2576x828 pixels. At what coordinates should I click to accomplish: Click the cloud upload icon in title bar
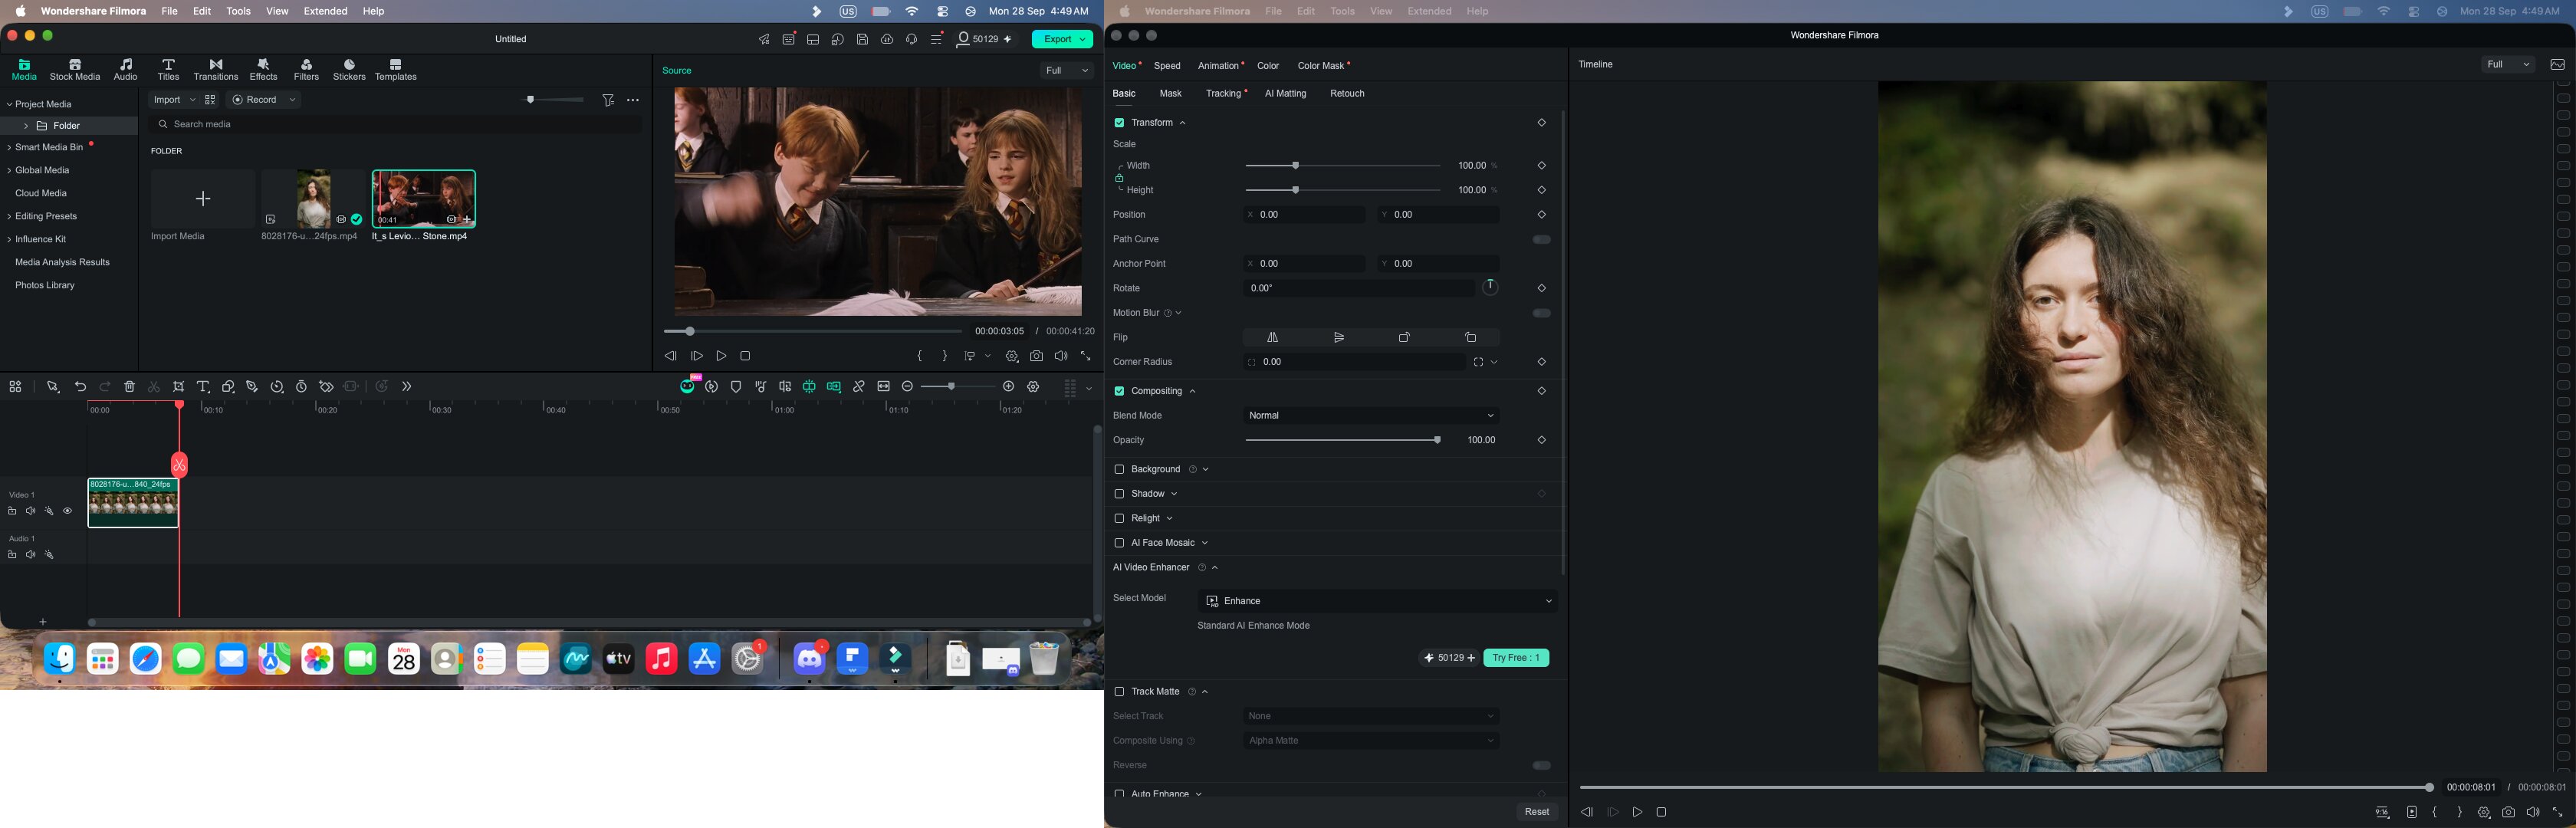tap(887, 39)
